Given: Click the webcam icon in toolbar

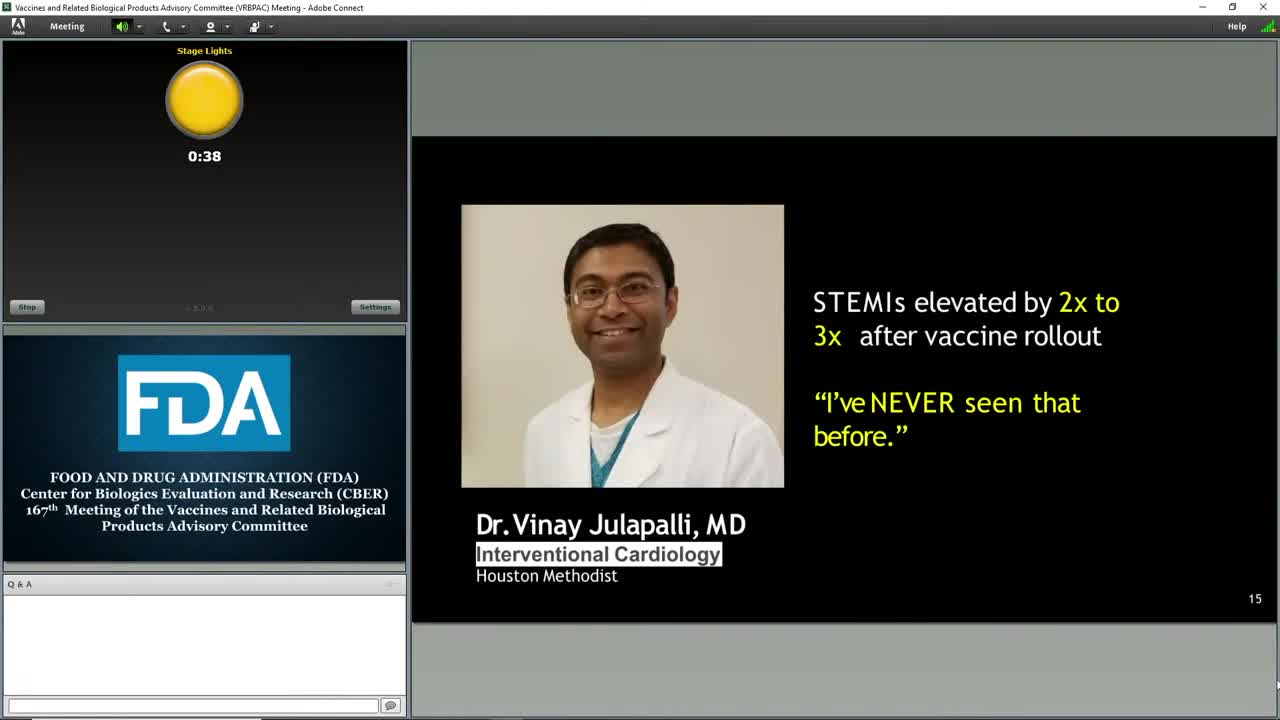Looking at the screenshot, I should (210, 27).
